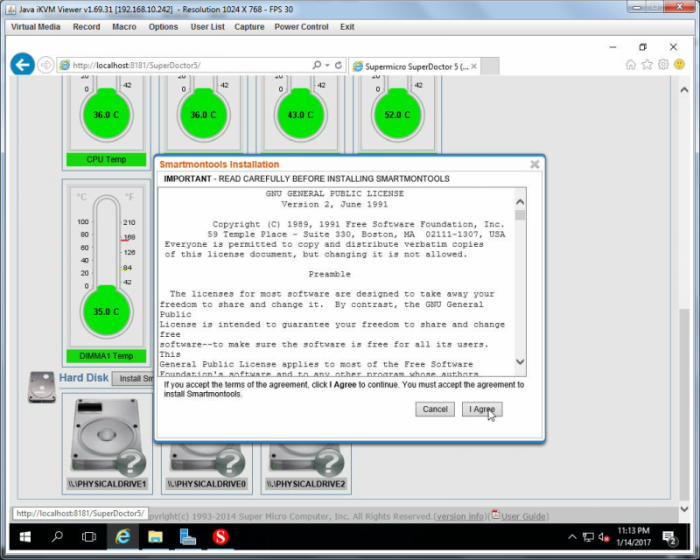Open the User Guide link
Image resolution: width=700 pixels, height=560 pixels.
[524, 516]
